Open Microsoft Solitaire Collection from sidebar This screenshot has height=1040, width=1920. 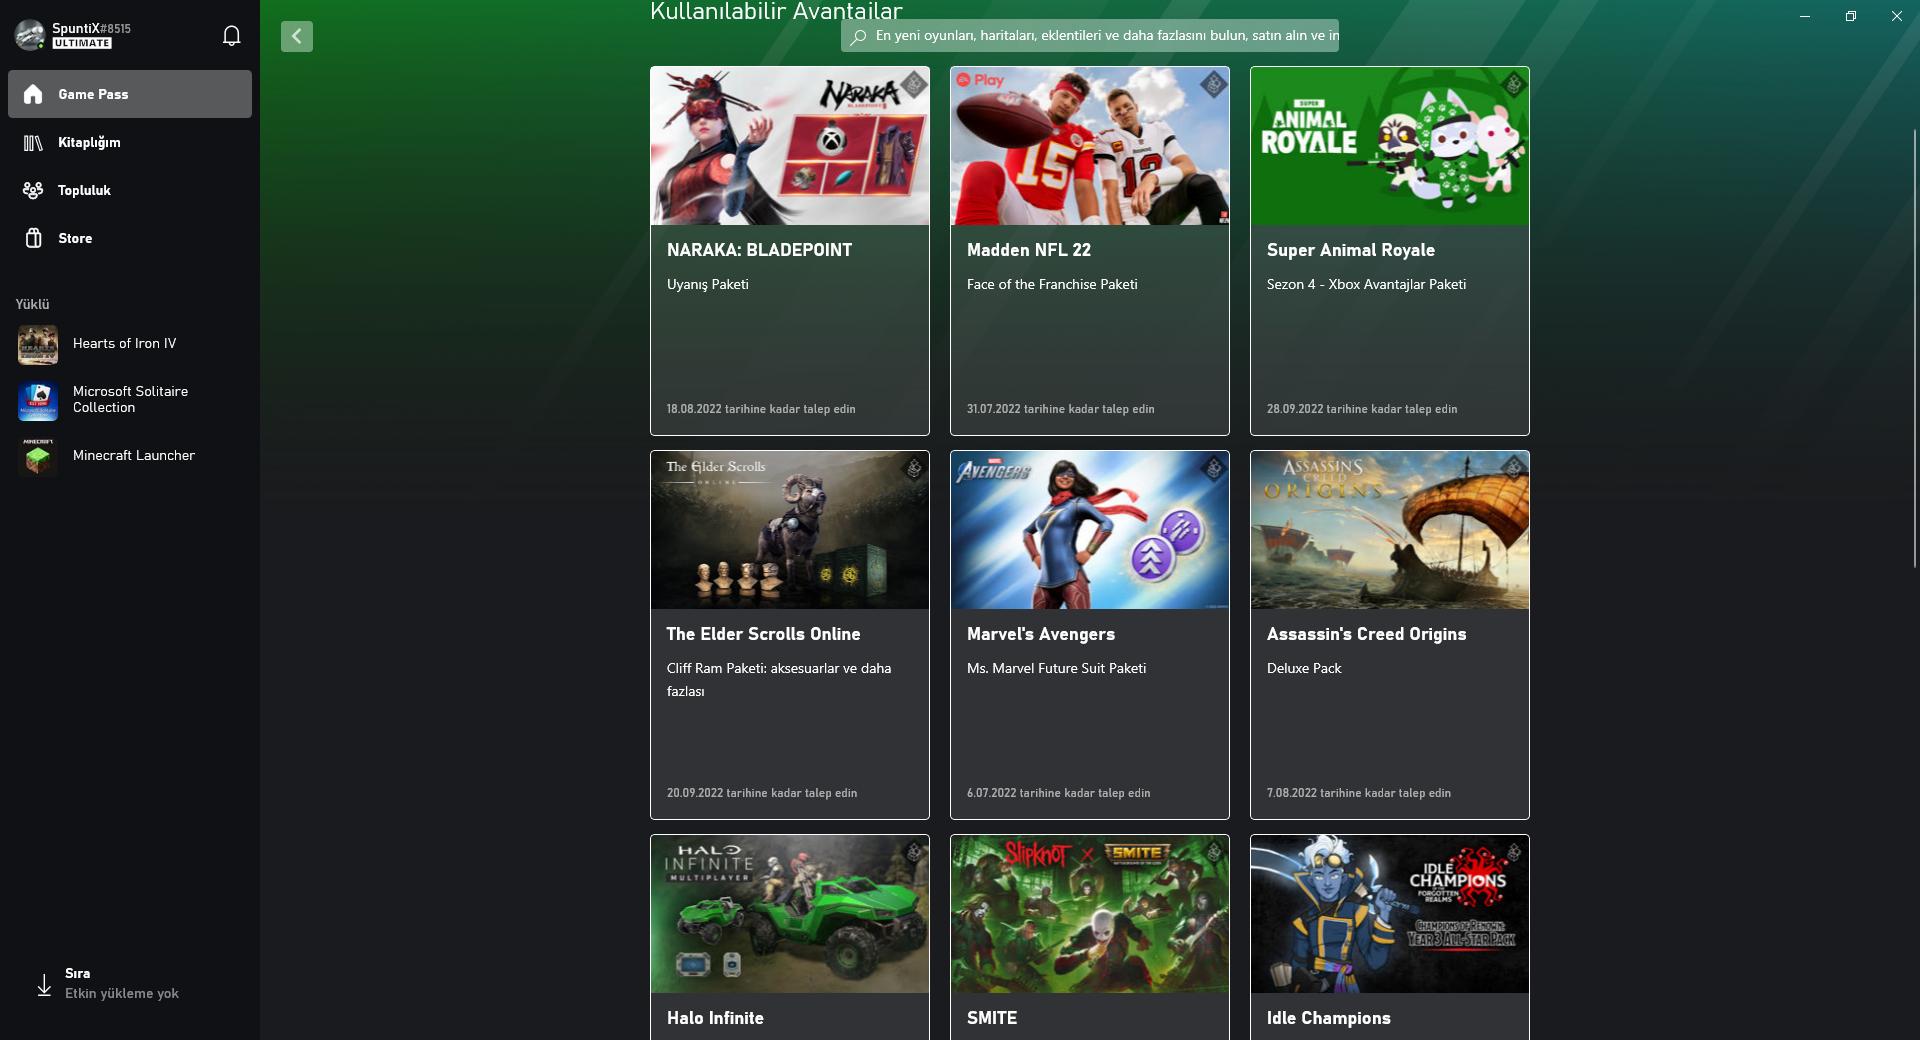130,400
